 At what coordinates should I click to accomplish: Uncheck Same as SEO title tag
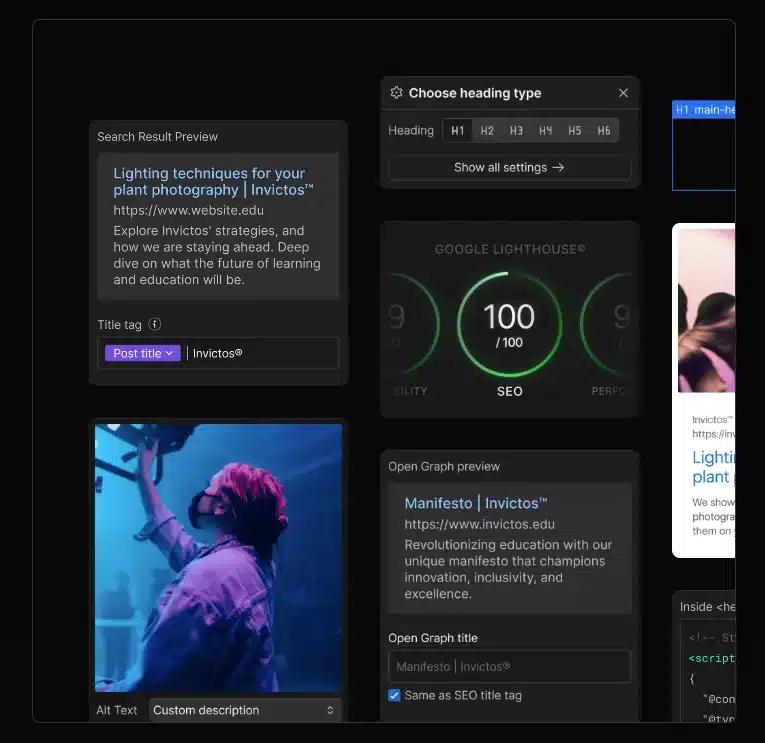[x=394, y=695]
